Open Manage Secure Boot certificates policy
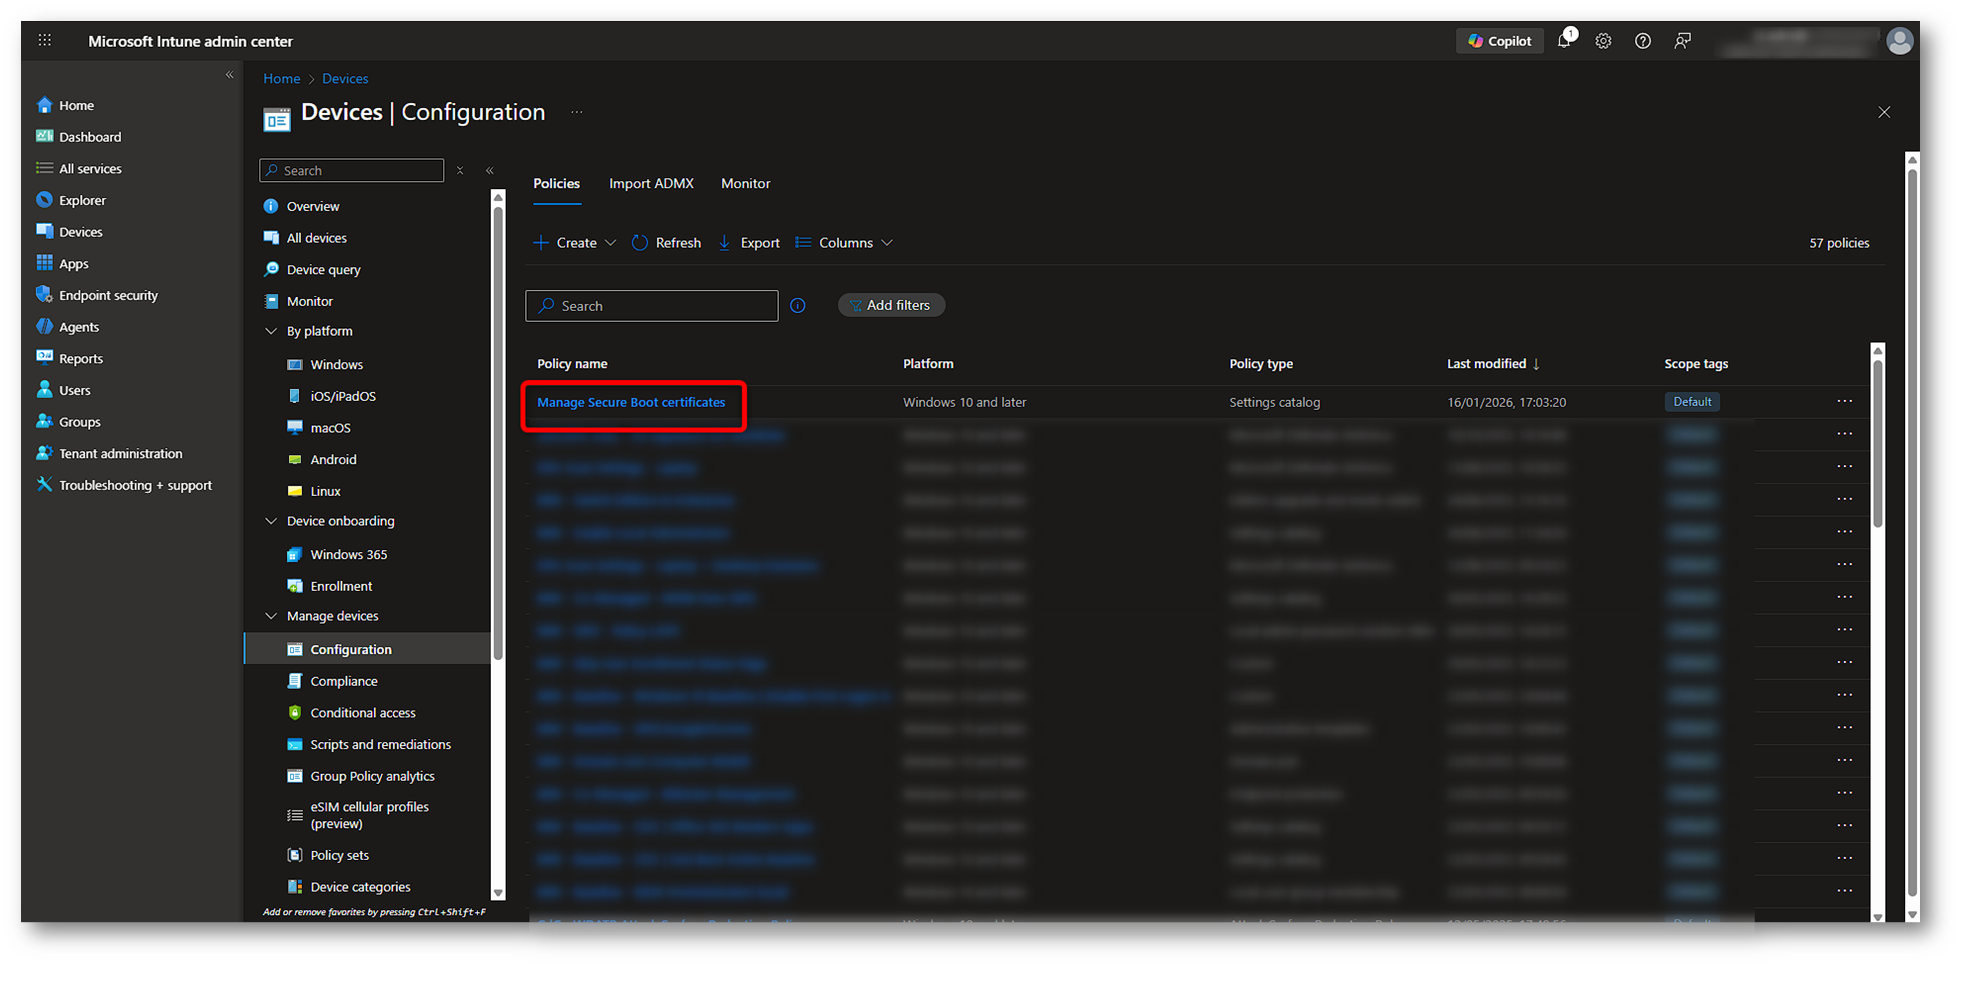The image size is (1962, 981). [x=631, y=402]
